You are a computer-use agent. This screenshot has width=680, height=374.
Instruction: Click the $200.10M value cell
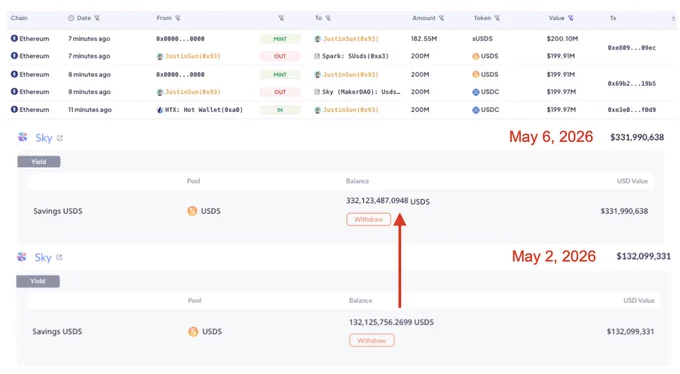(562, 39)
